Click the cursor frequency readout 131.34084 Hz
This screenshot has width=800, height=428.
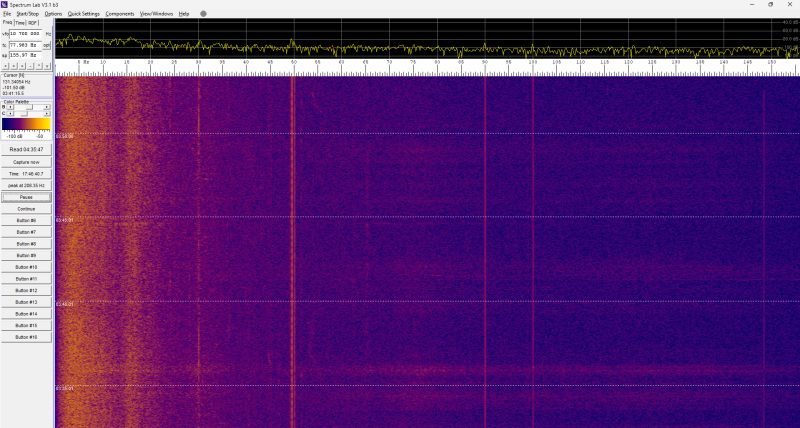click(x=16, y=82)
